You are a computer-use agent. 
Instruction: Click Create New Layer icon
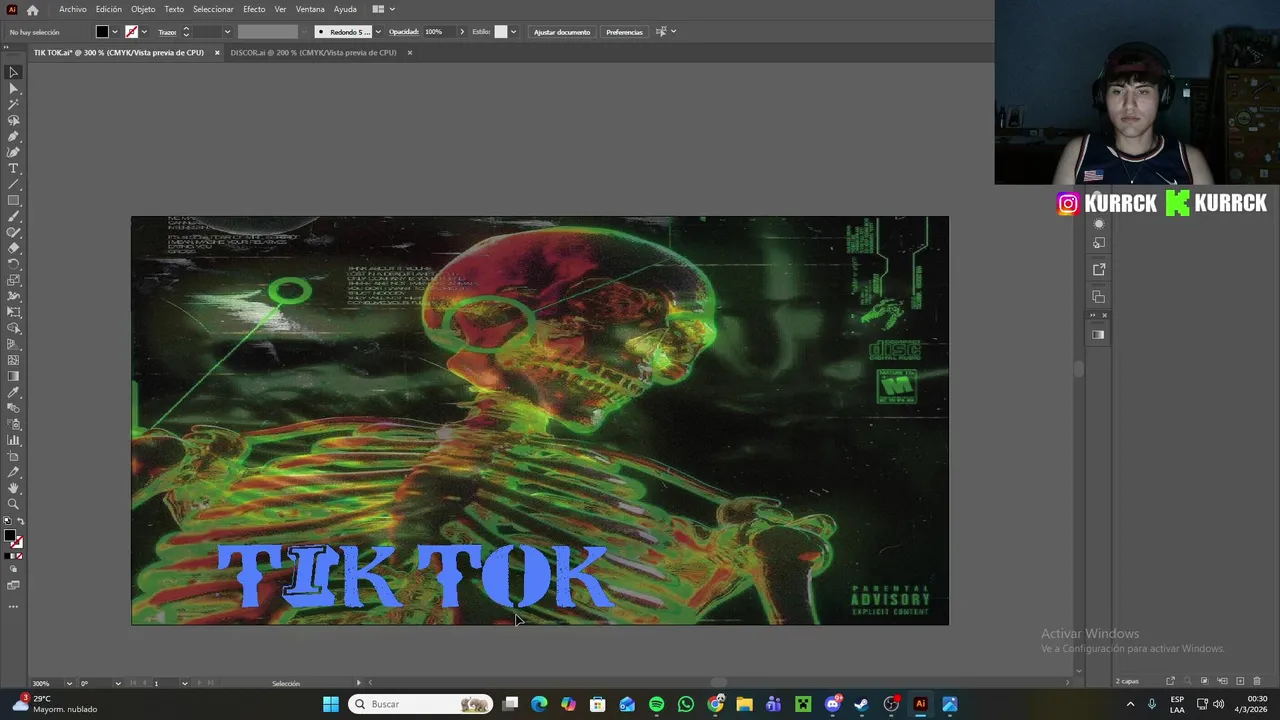click(x=1240, y=681)
